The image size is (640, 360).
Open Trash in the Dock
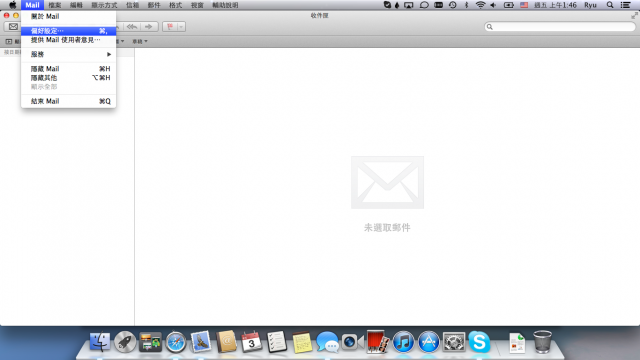click(x=542, y=342)
